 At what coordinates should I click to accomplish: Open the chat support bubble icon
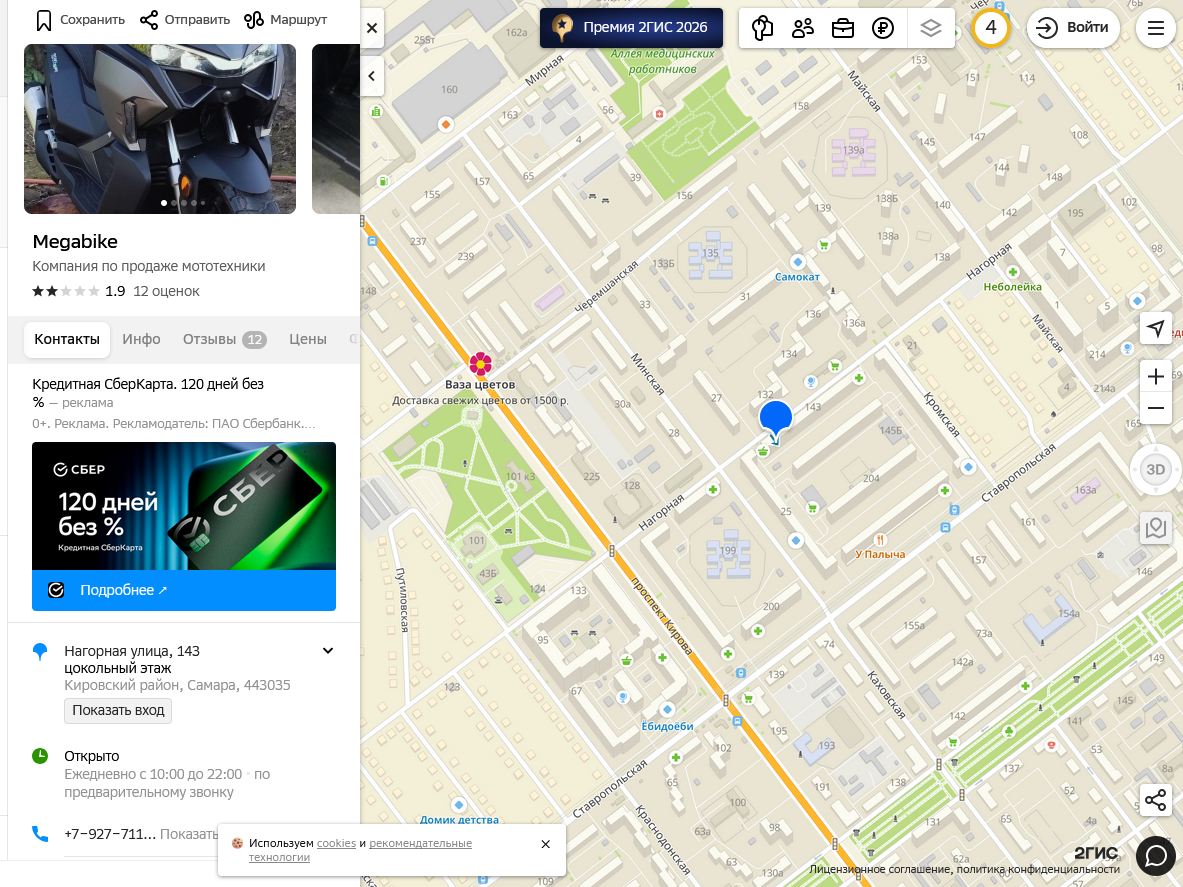[1156, 857]
